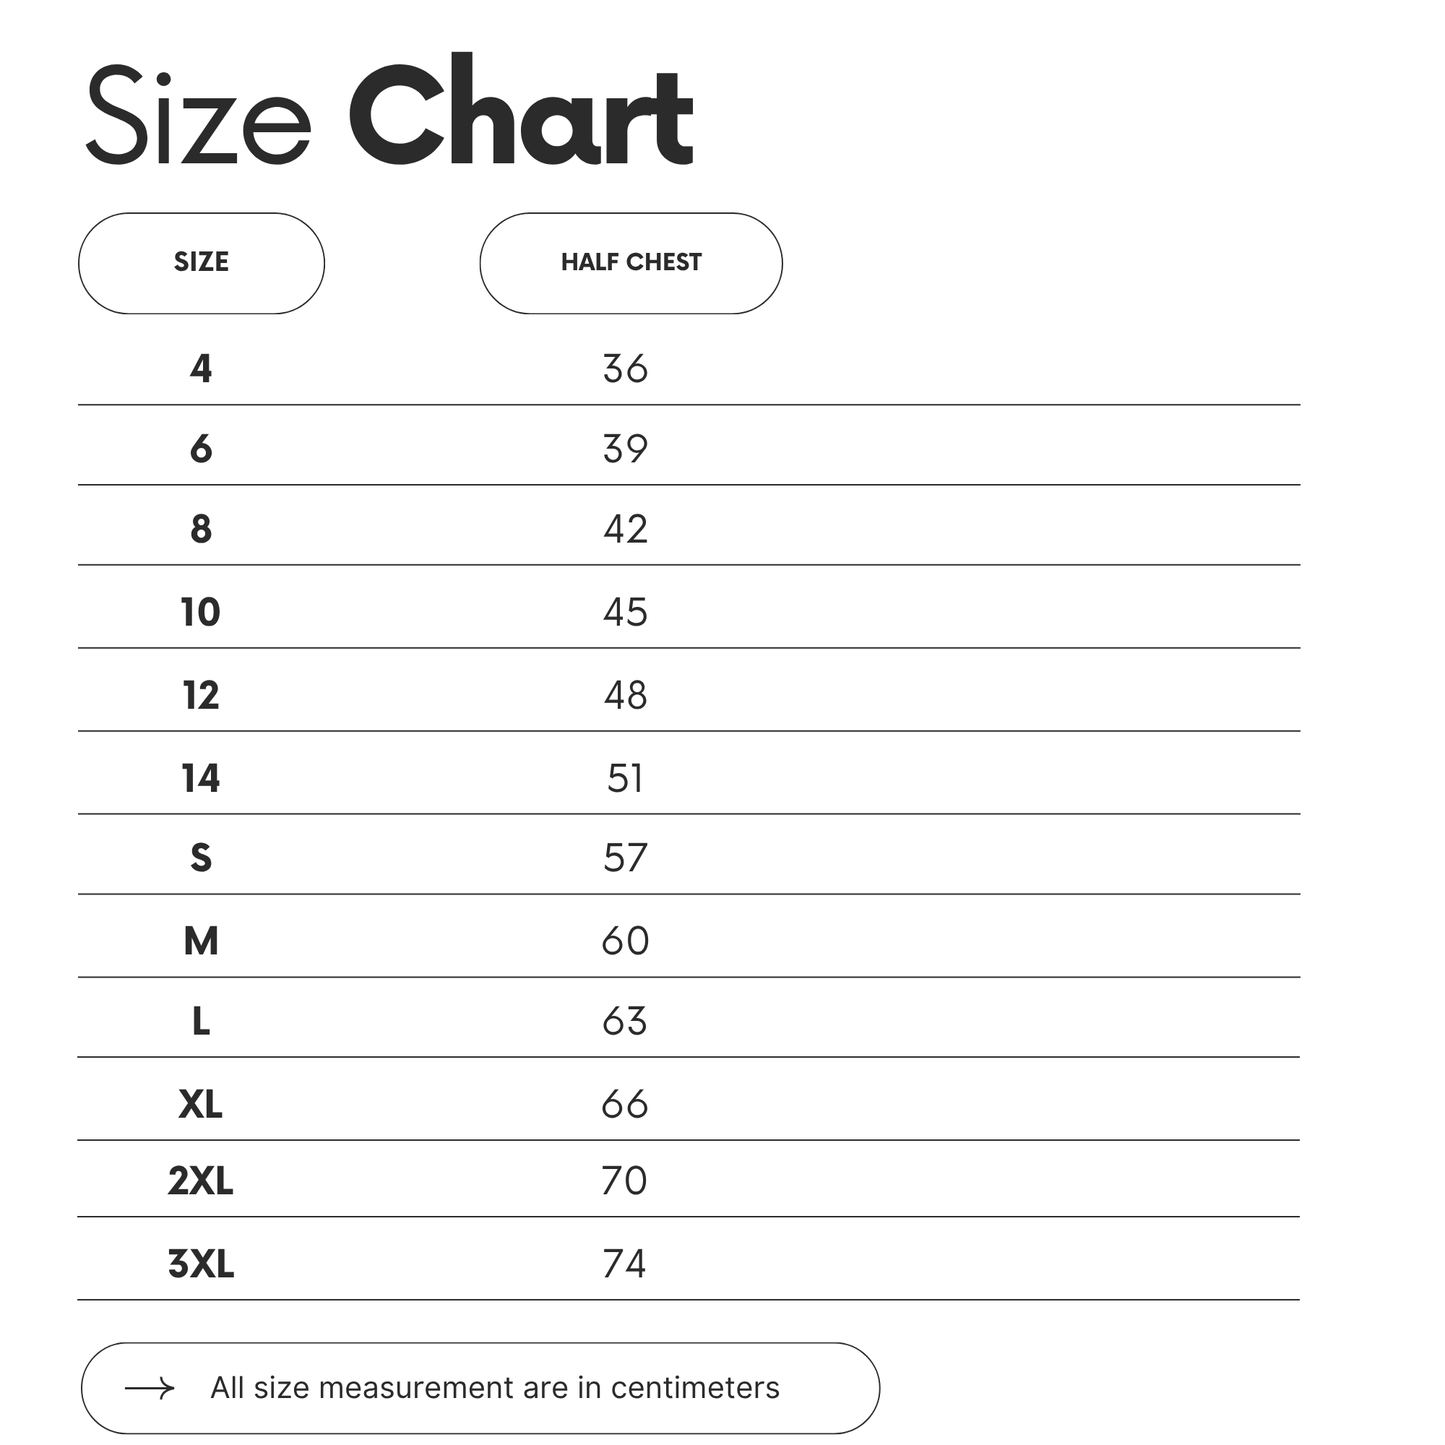Select the size S row label

(x=201, y=858)
